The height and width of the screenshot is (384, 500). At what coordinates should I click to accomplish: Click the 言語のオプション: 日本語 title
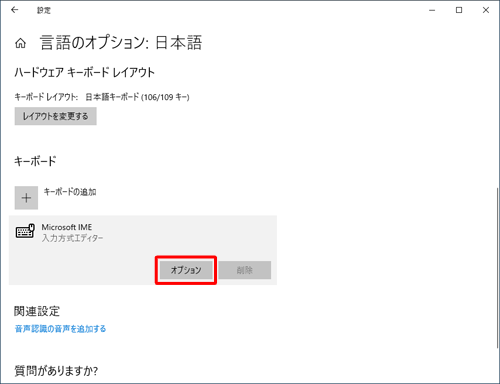[121, 43]
